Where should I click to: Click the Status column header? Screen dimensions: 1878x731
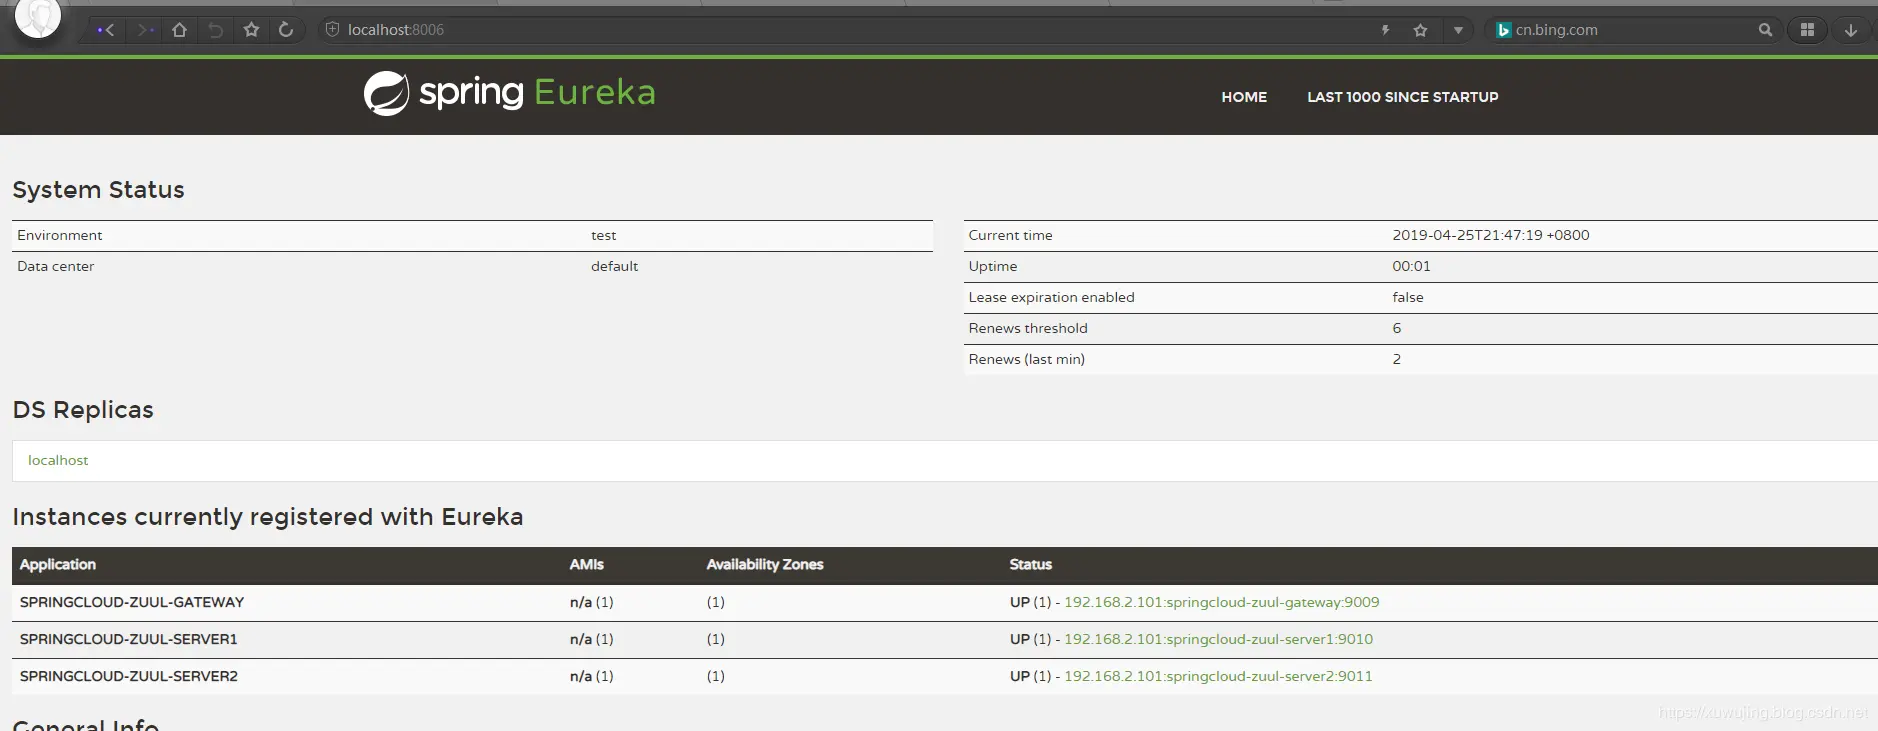(x=1030, y=564)
